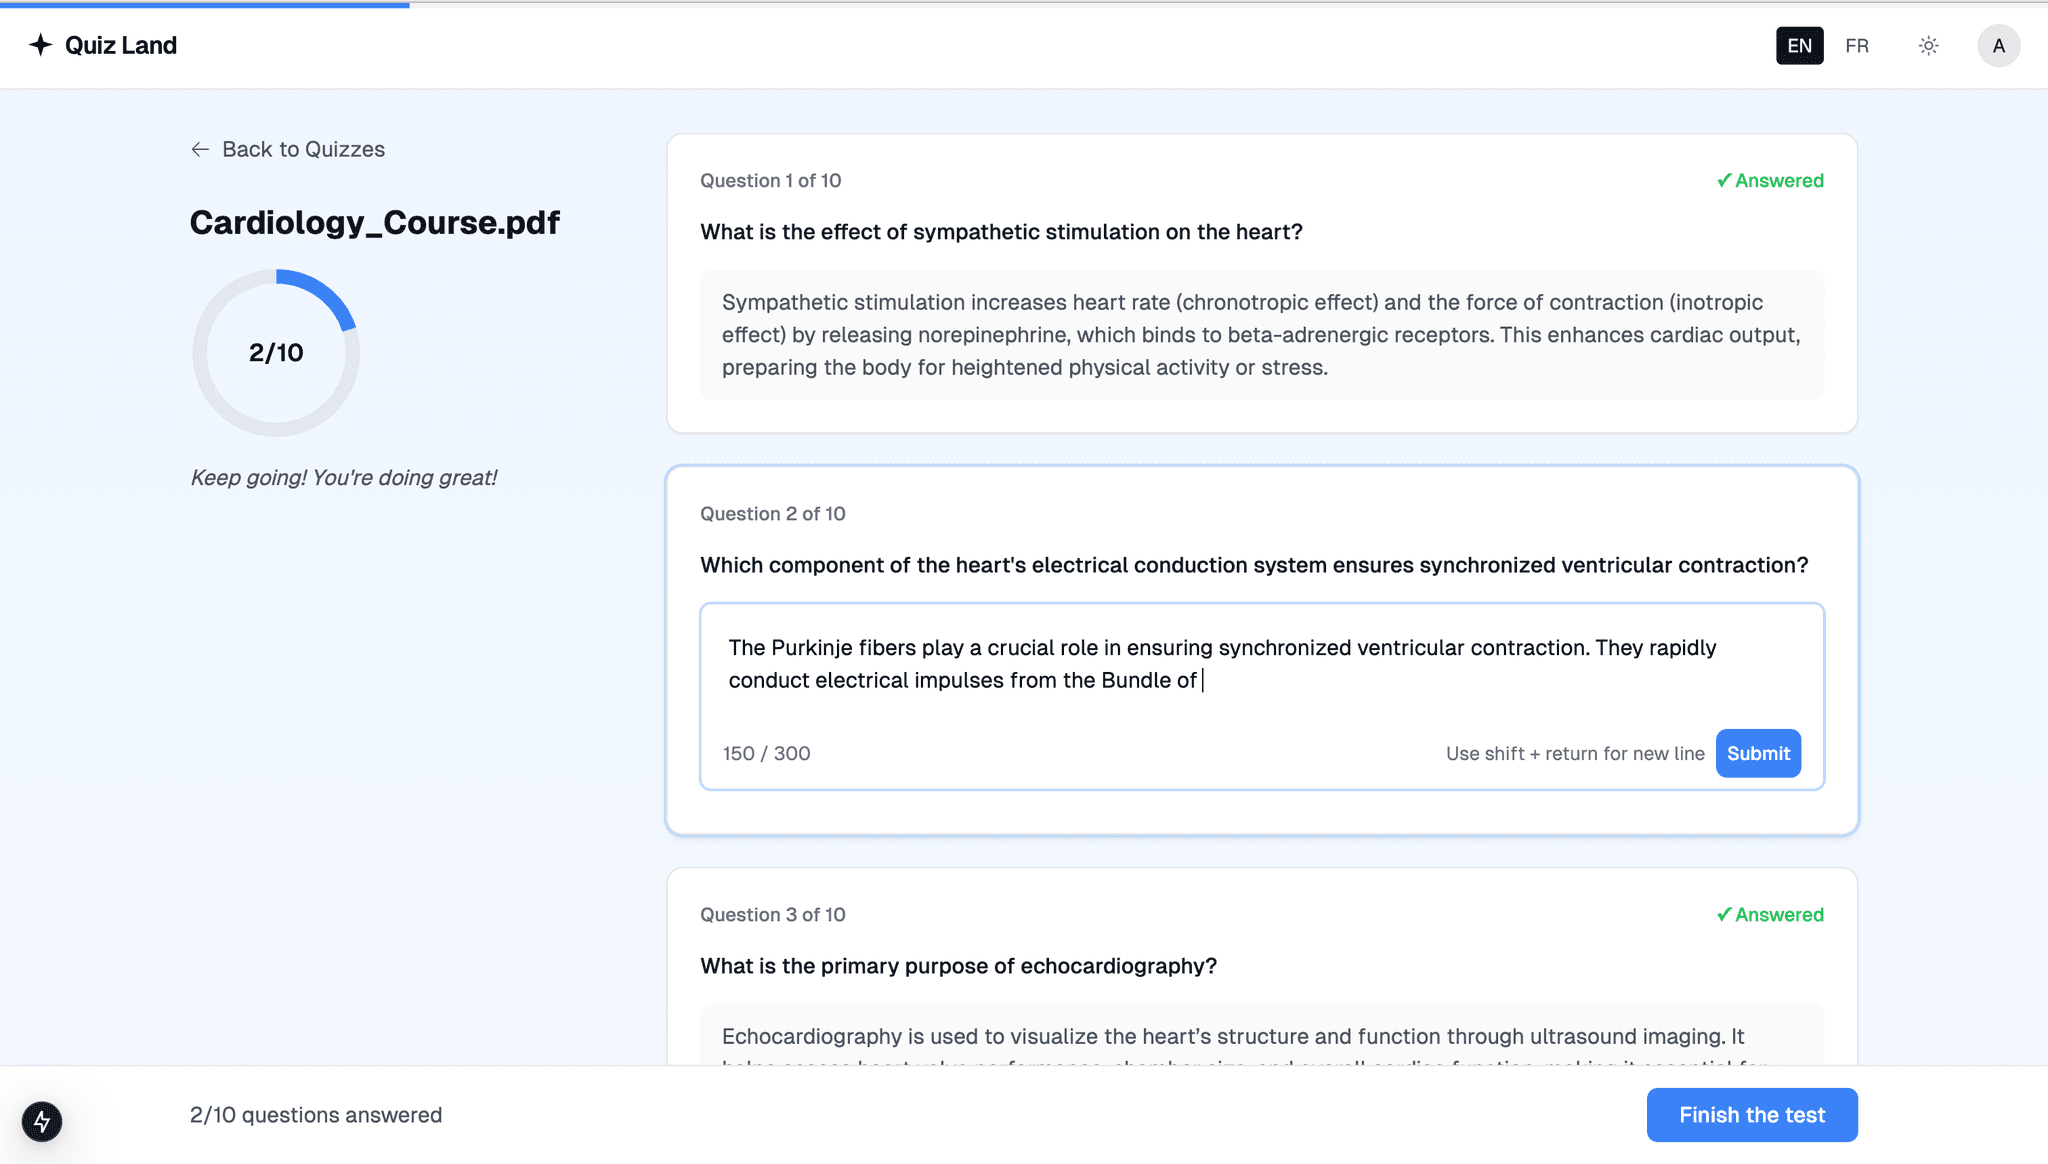The height and width of the screenshot is (1164, 2048).
Task: Focus the Question 2 answer text field
Action: pyautogui.click(x=1260, y=664)
